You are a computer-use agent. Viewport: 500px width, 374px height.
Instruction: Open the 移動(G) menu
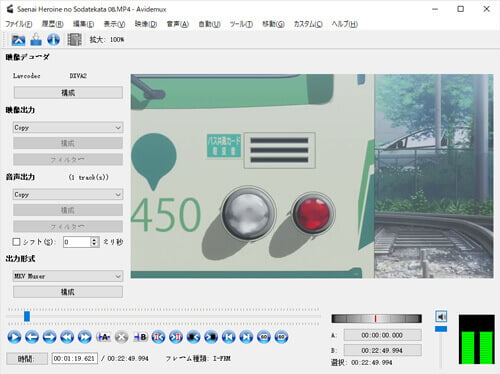pyautogui.click(x=273, y=24)
